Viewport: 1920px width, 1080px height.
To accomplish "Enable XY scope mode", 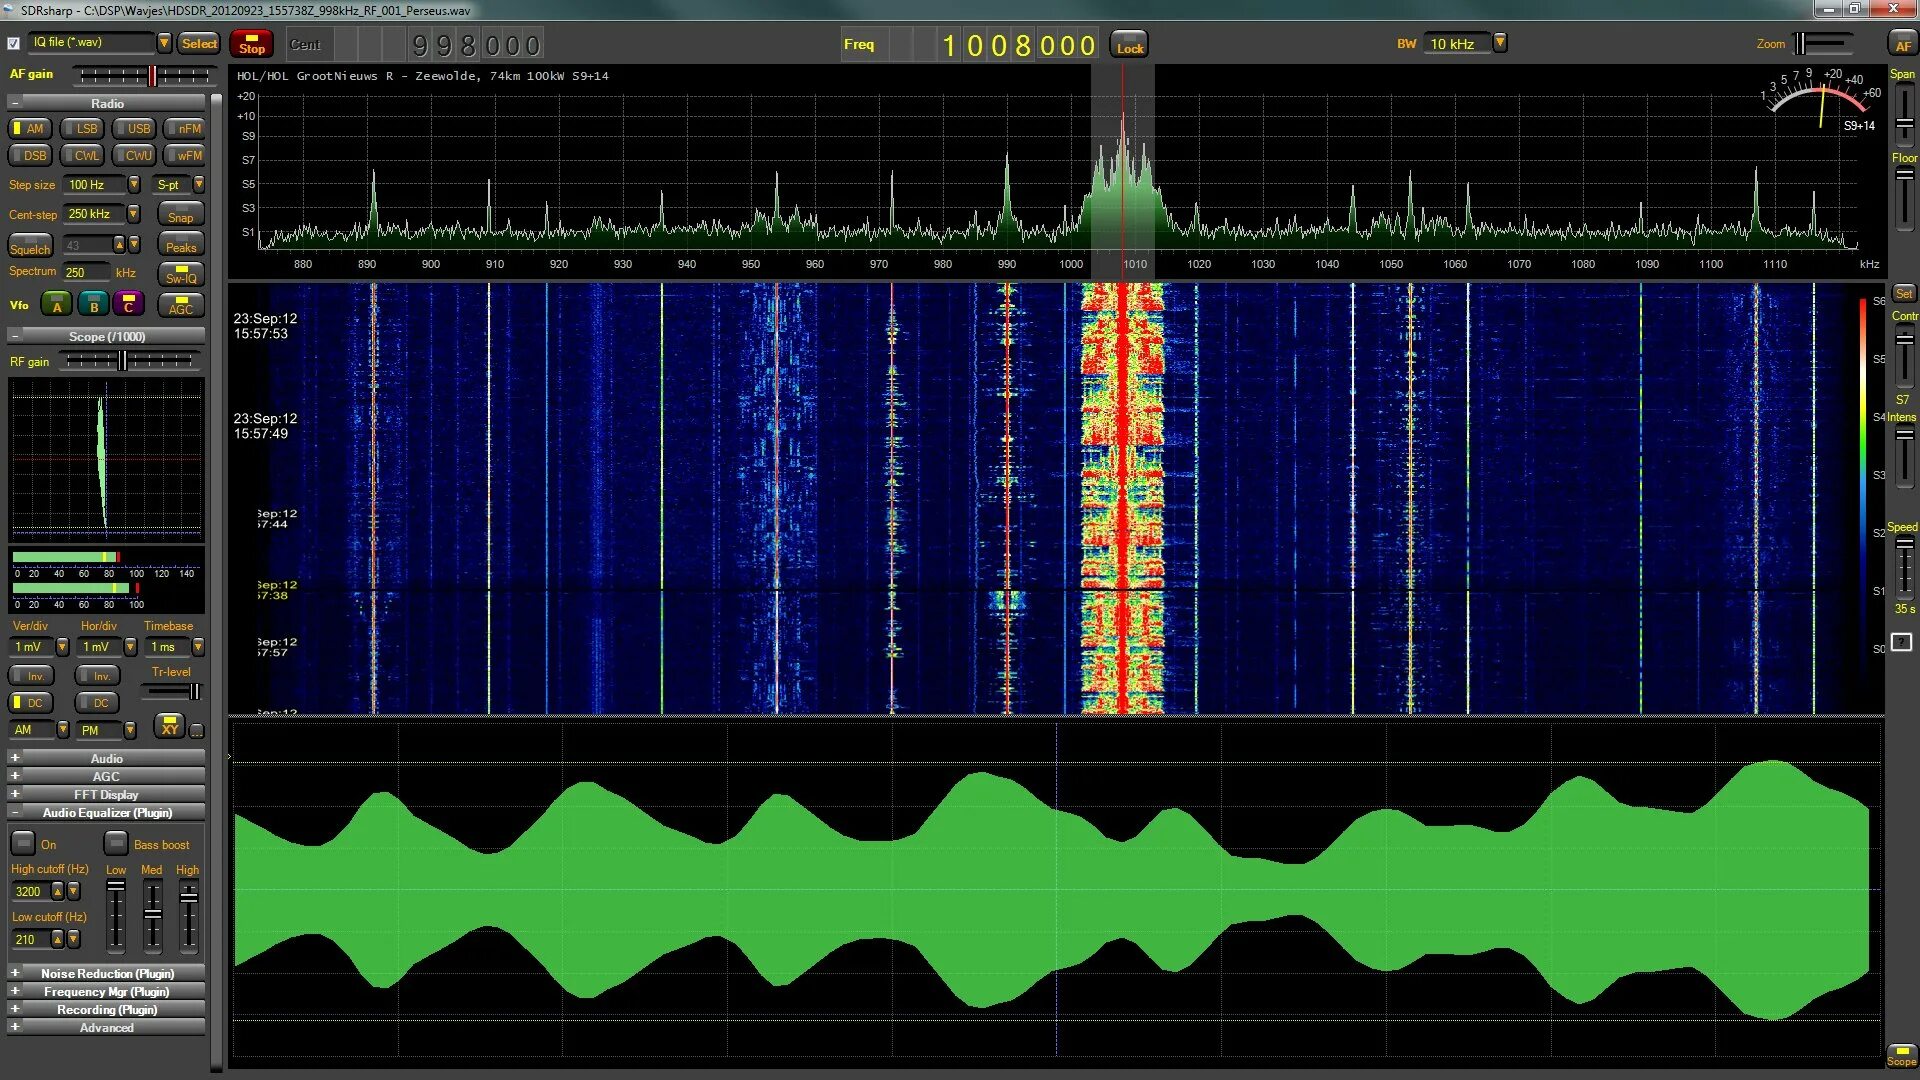I will 169,727.
